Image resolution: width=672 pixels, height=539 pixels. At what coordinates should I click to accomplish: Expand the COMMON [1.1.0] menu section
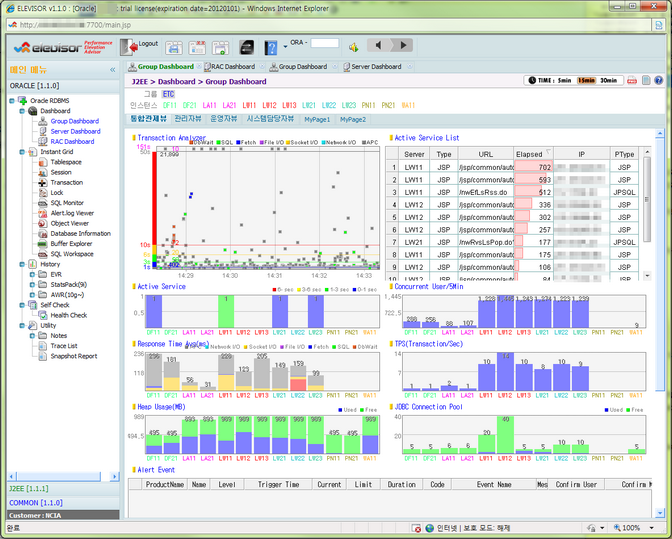click(x=63, y=503)
